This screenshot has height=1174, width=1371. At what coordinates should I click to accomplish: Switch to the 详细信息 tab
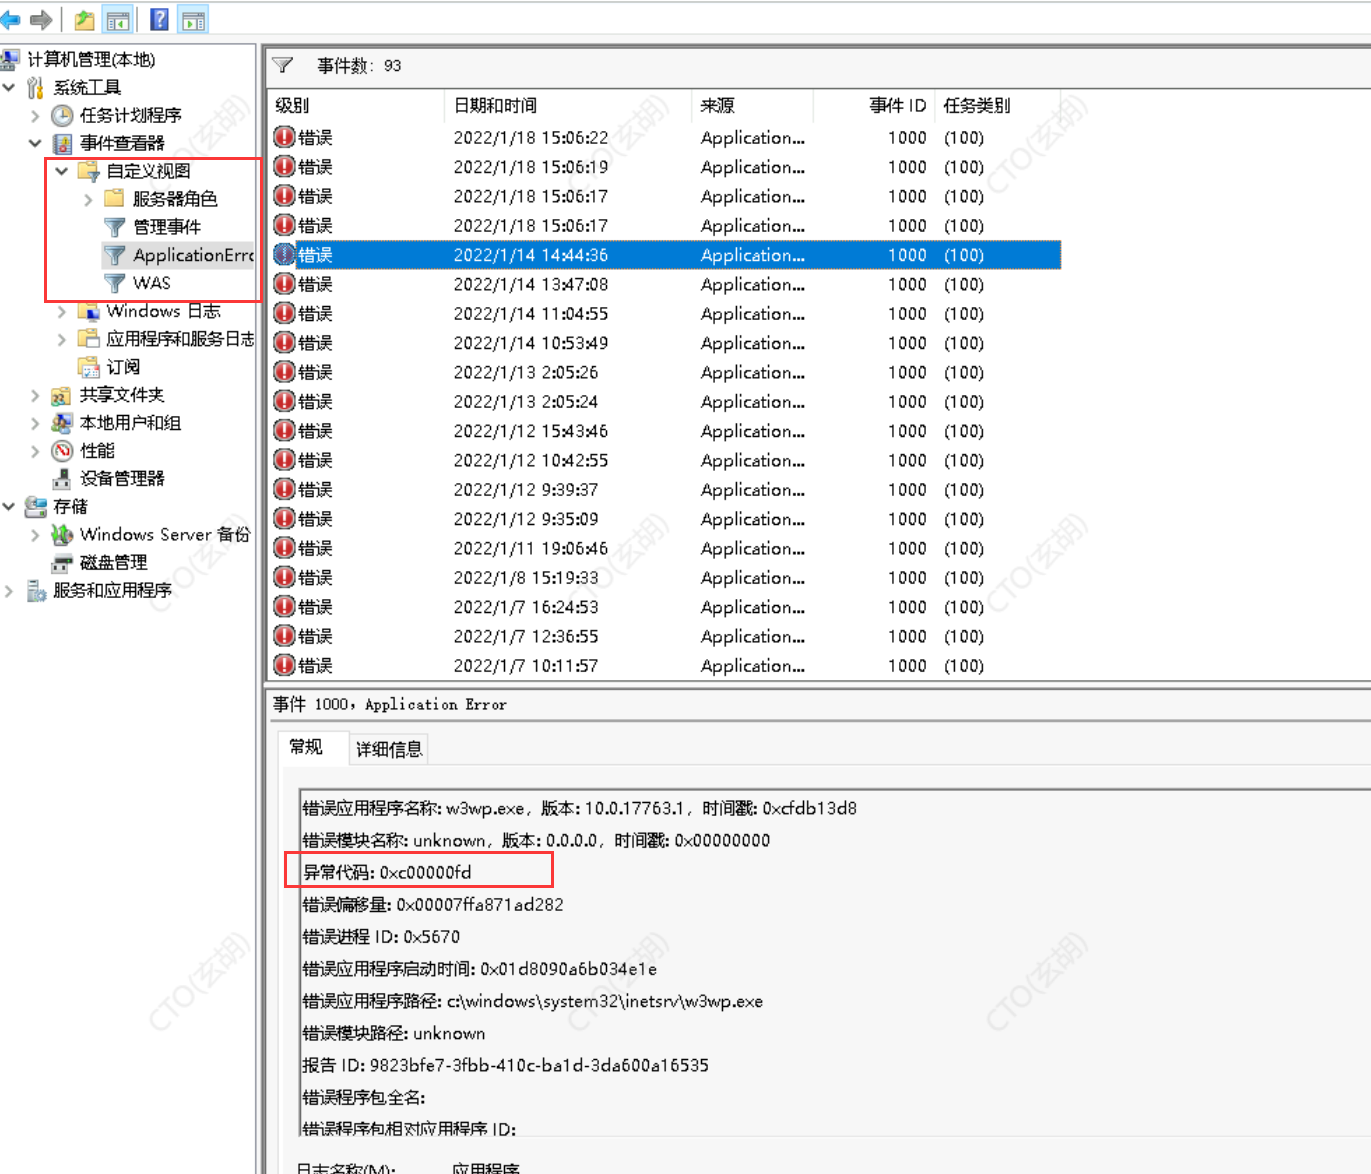click(389, 749)
